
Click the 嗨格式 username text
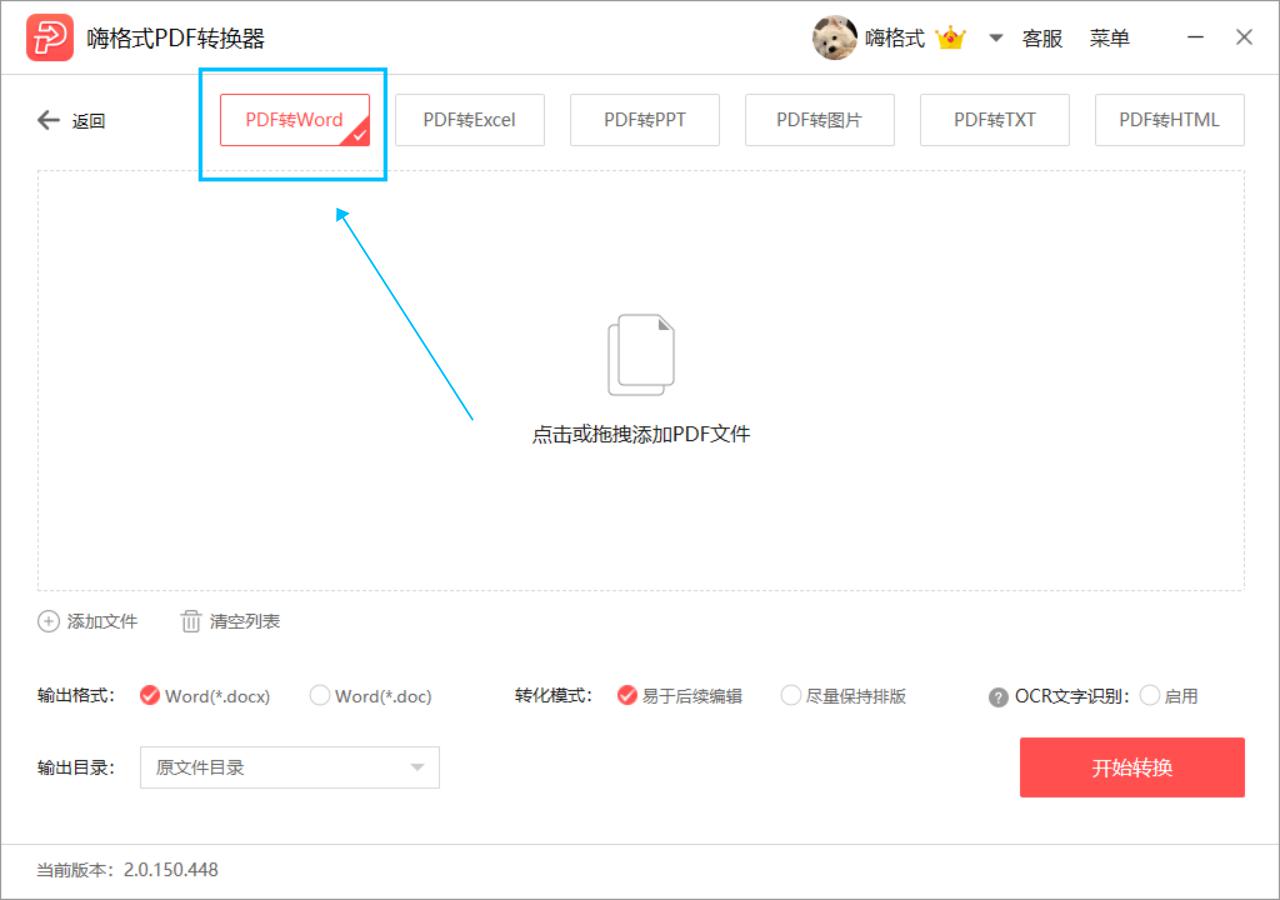[x=895, y=38]
